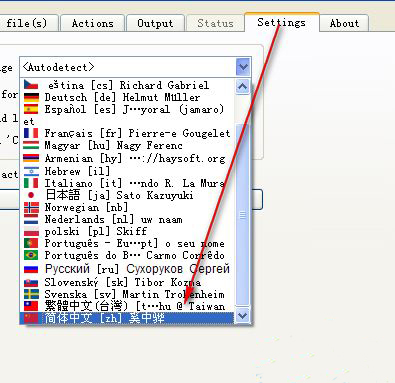Image resolution: width=395 pixels, height=383 pixels.
Task: Select Italiano [it] language entry
Action: [x=128, y=183]
